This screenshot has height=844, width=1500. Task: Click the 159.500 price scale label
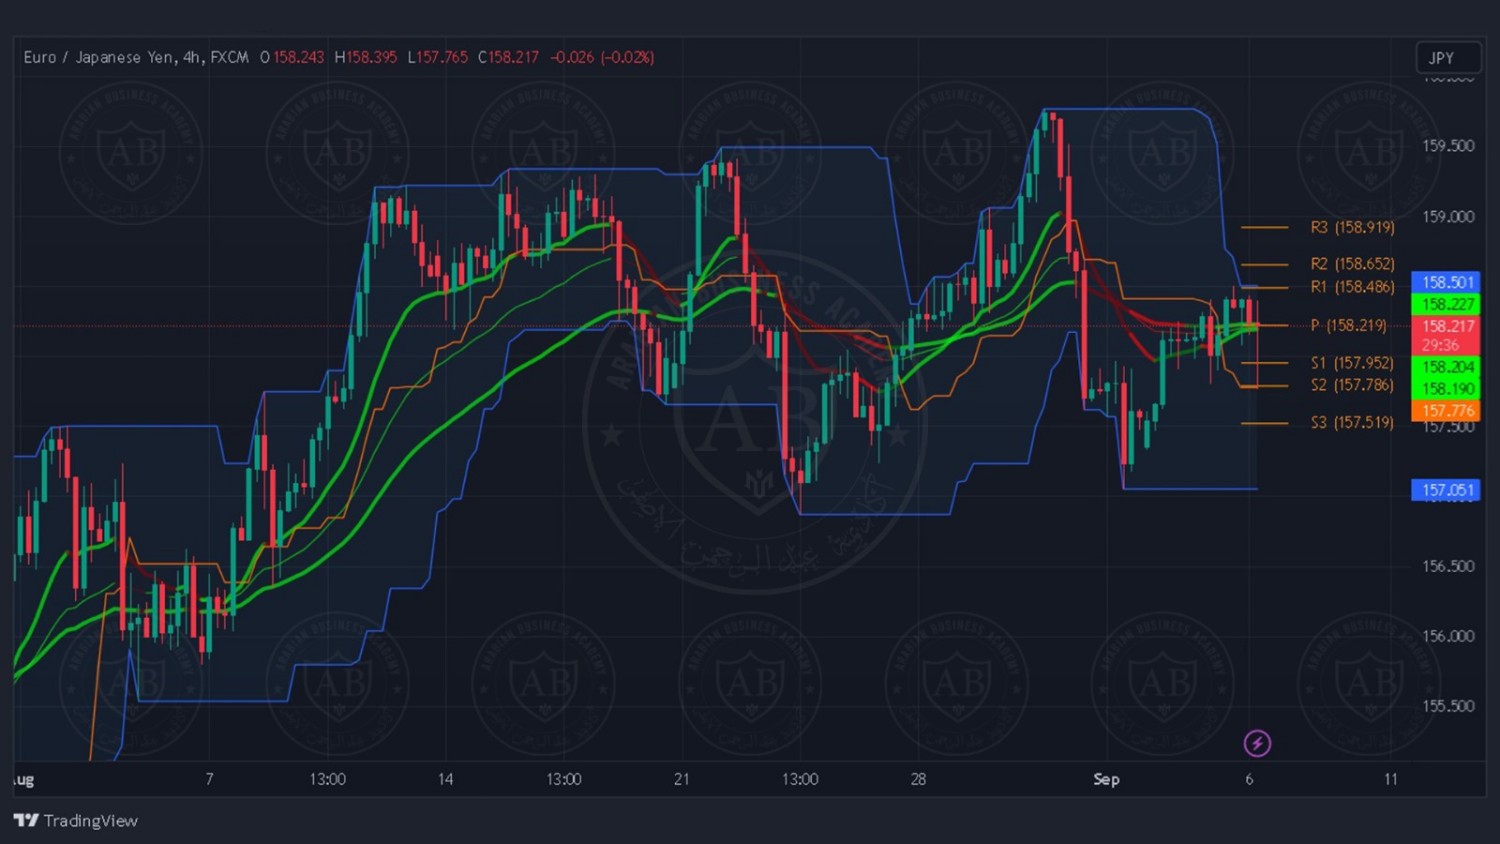coord(1447,146)
